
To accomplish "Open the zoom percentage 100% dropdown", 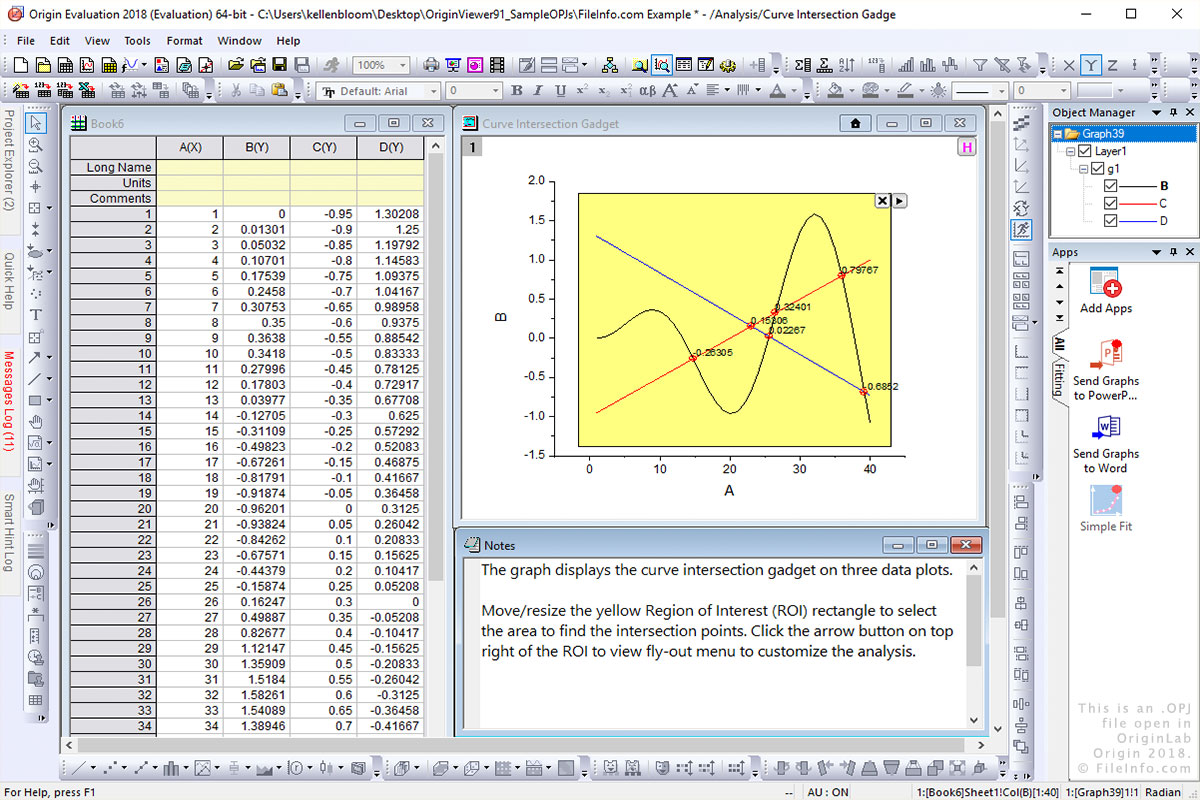I will pyautogui.click(x=403, y=65).
